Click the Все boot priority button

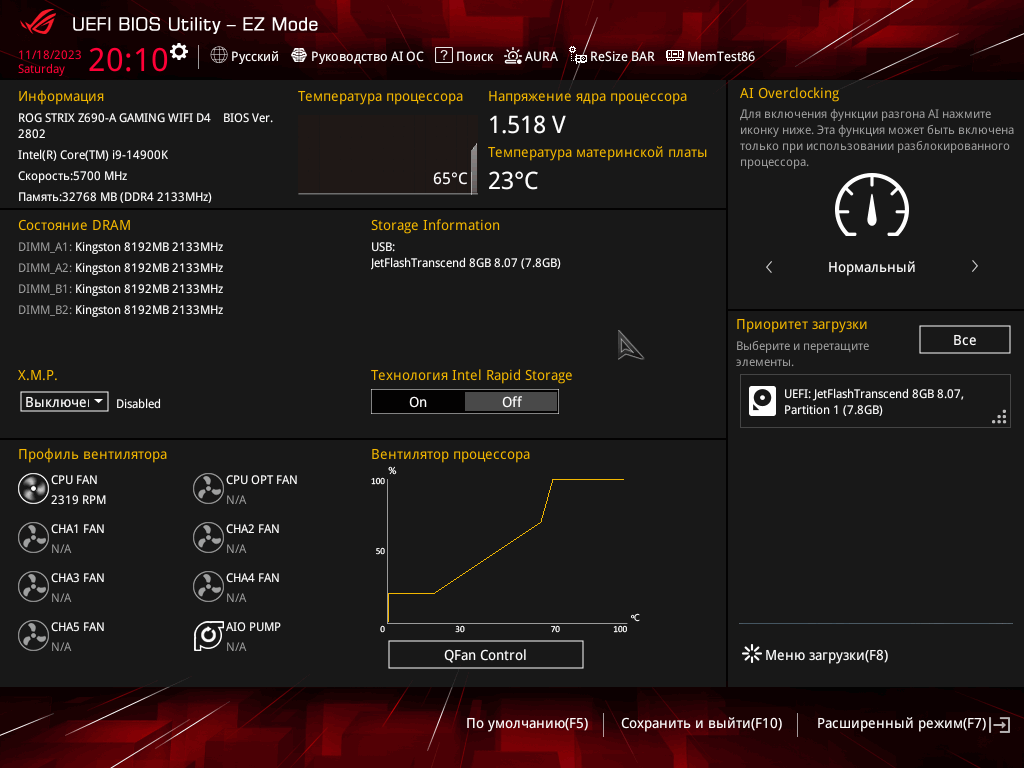(965, 340)
